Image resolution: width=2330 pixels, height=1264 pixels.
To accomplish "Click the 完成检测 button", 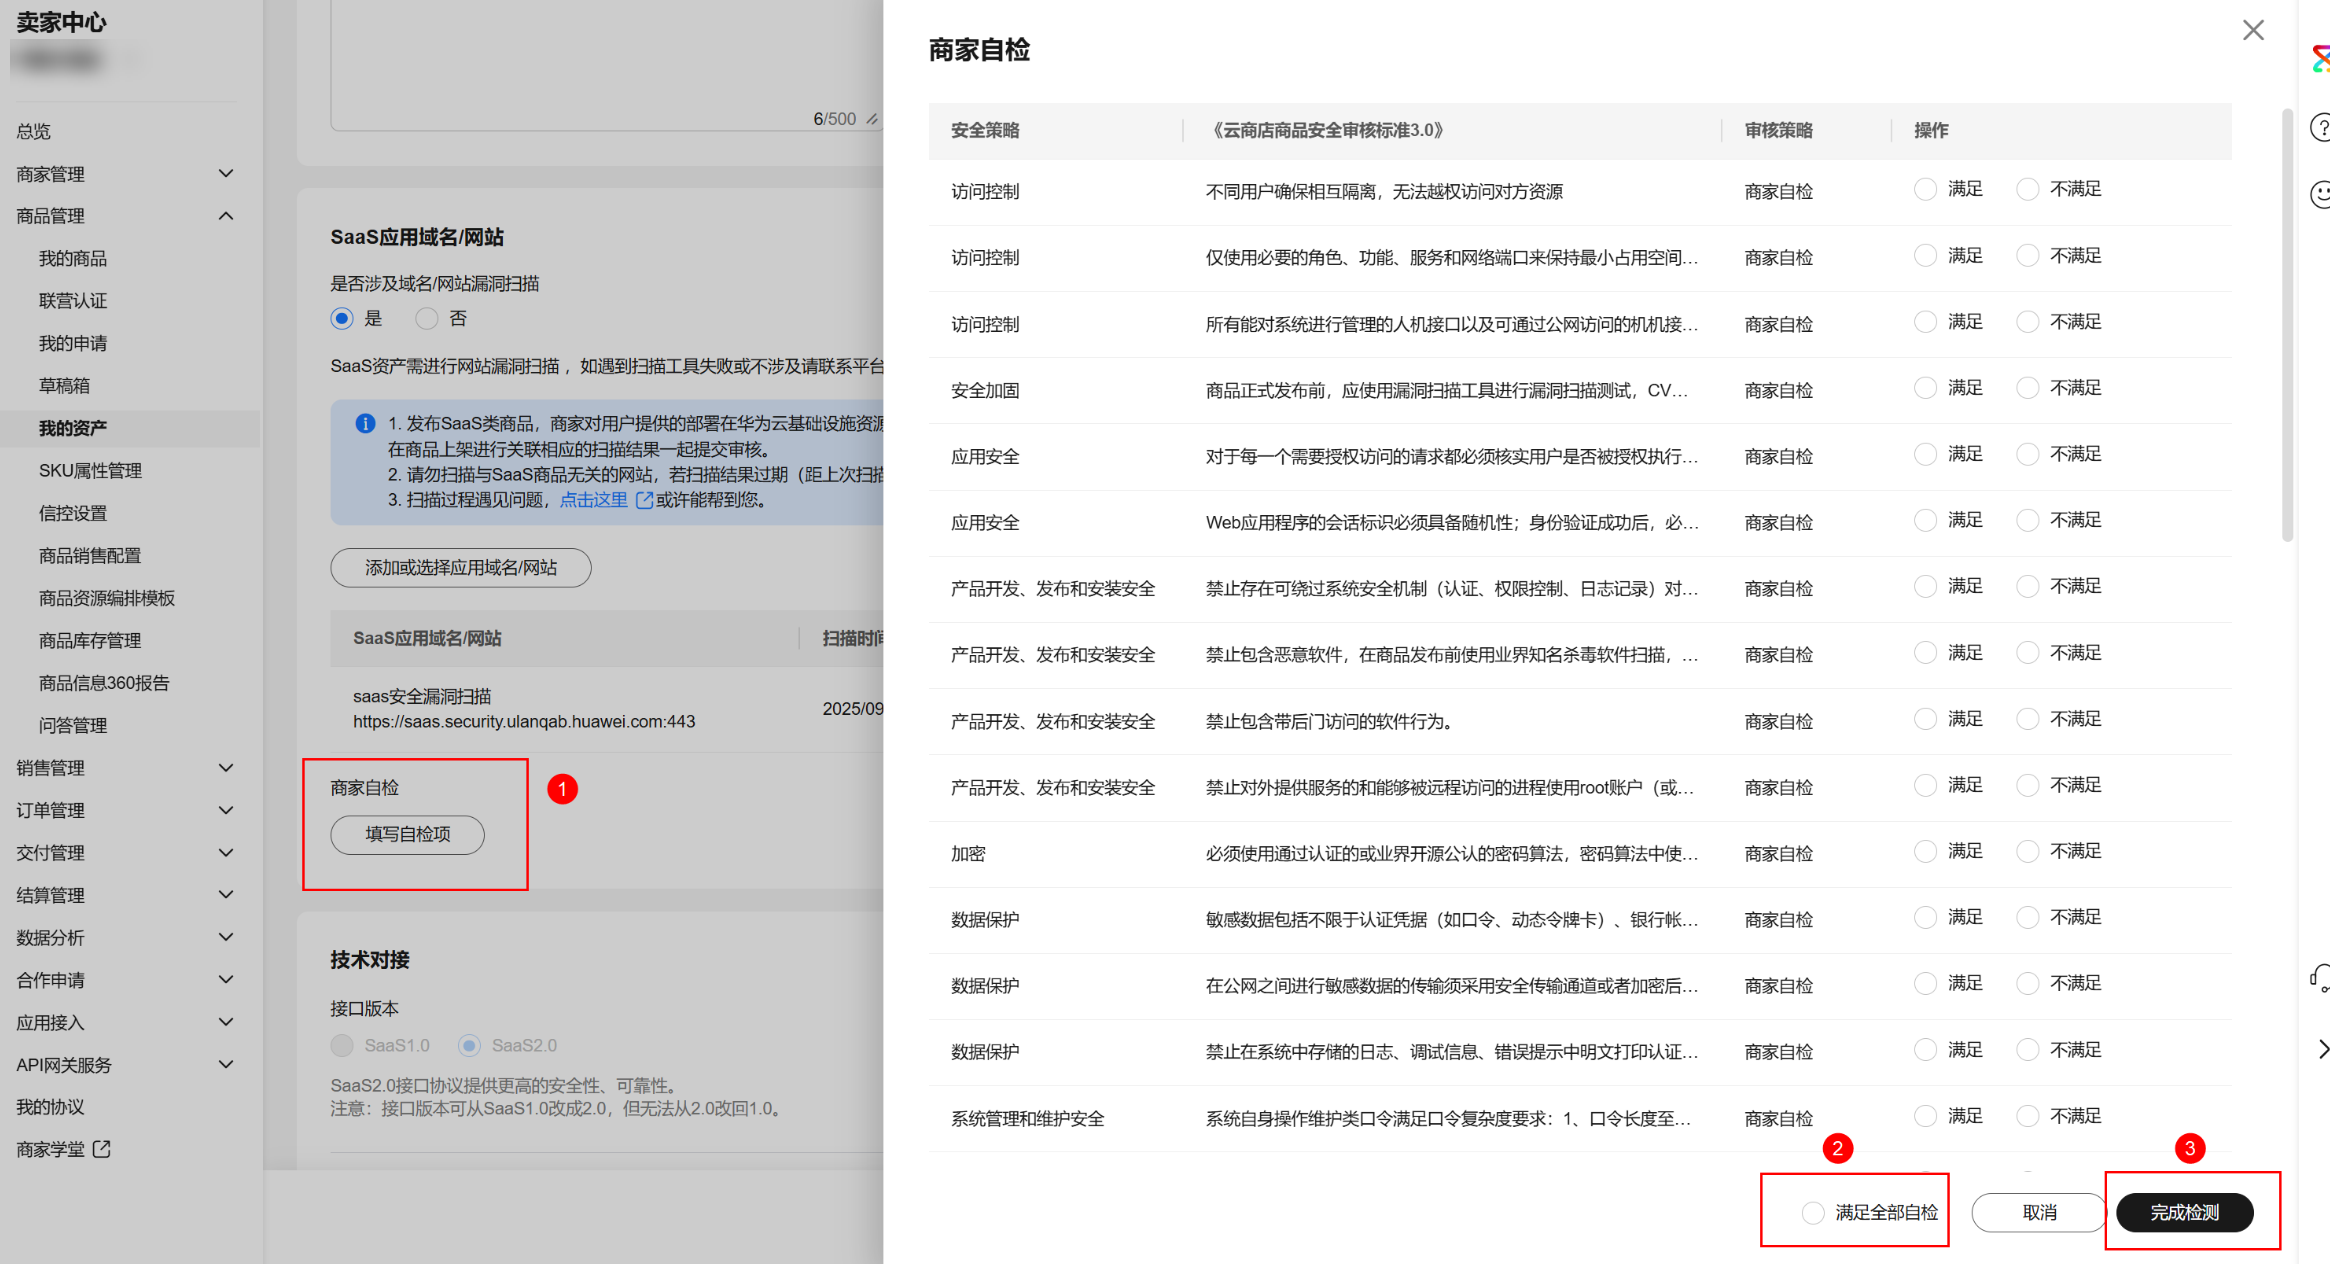I will 2184,1213.
